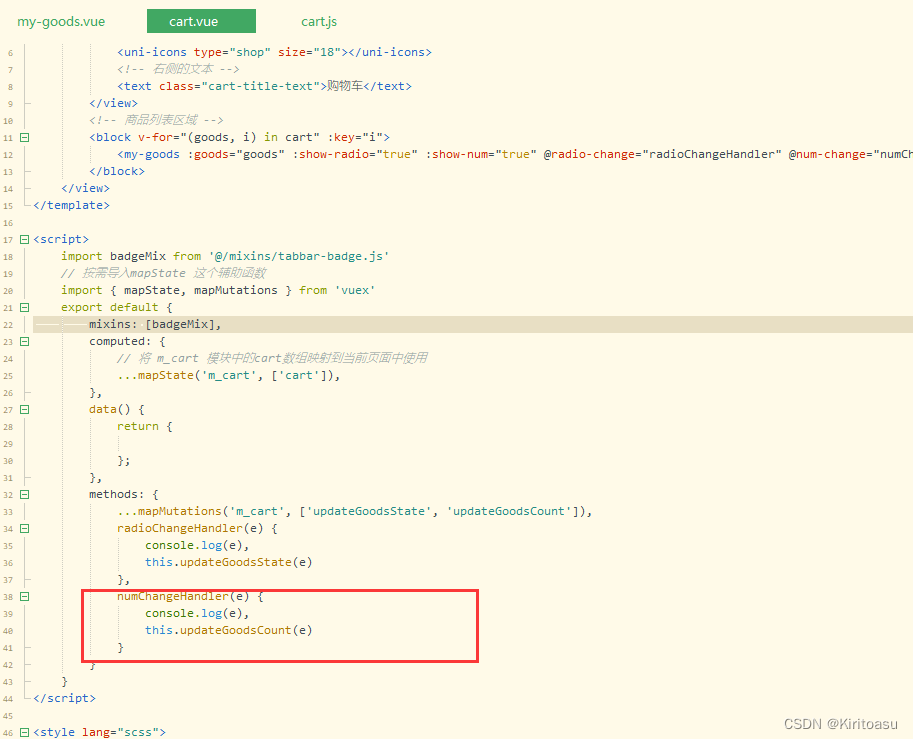The image size is (913, 739).
Task: Switch to the my-goods.vue tab
Action: coord(61,22)
